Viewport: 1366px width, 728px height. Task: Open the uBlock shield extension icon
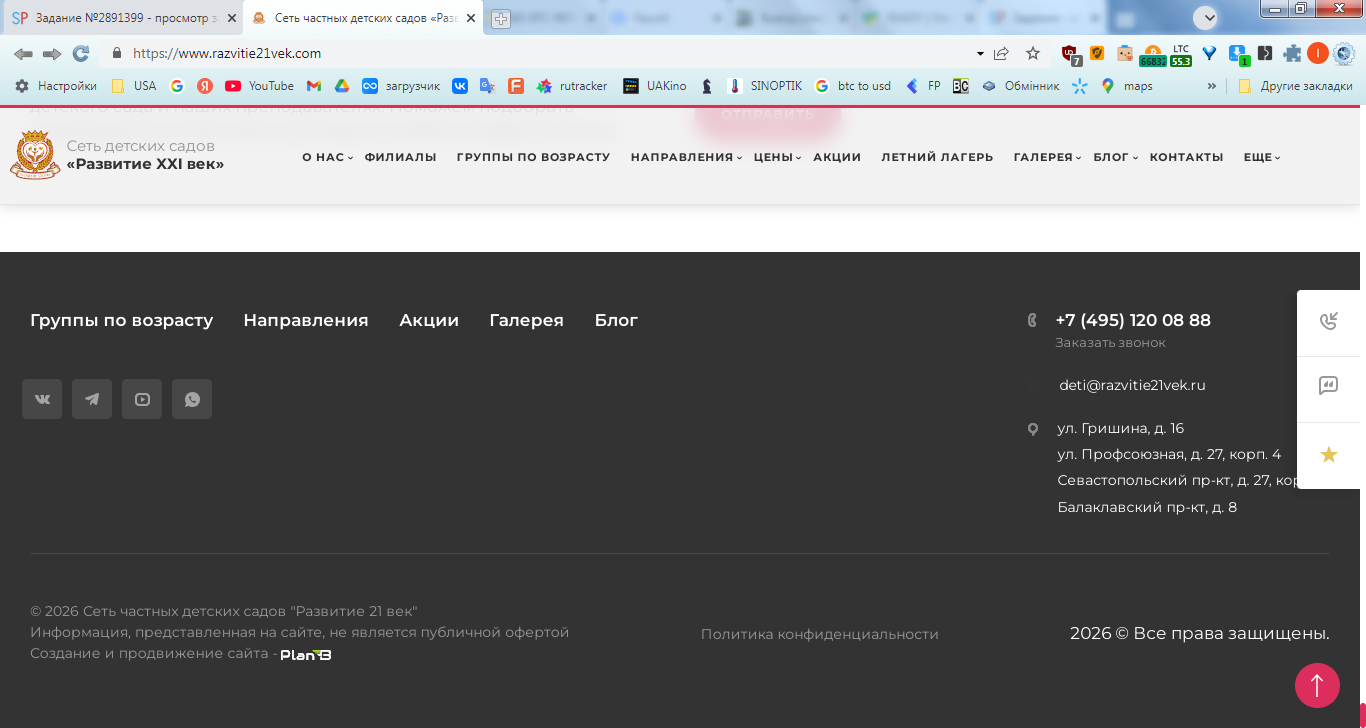pos(1070,54)
